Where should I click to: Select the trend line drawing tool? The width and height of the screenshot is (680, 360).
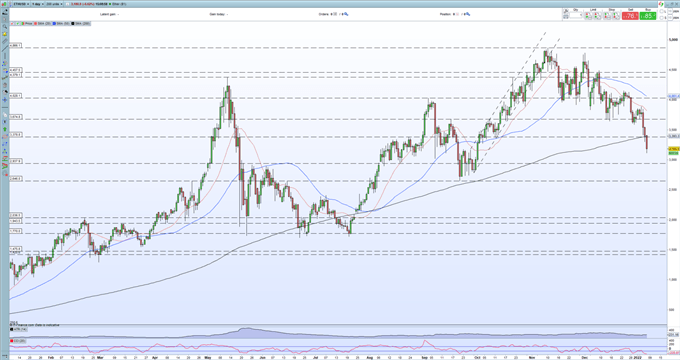click(5, 48)
